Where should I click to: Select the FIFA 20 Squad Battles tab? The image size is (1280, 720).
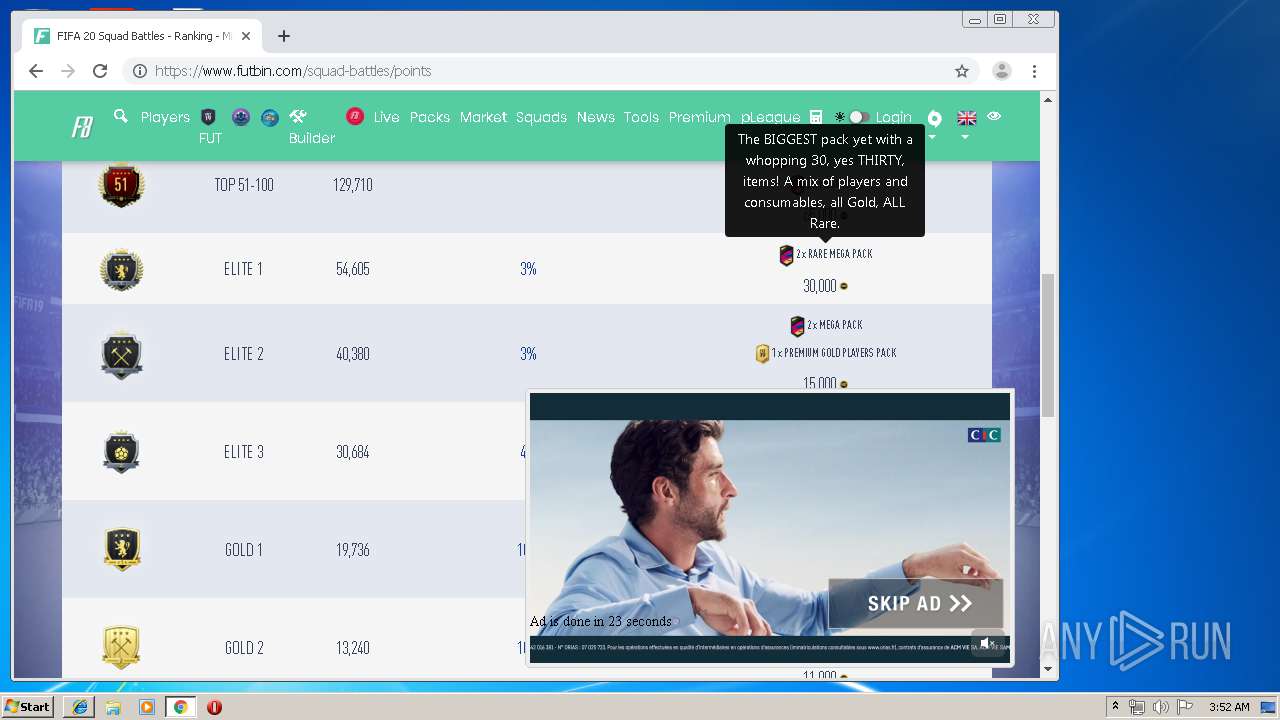pos(140,36)
